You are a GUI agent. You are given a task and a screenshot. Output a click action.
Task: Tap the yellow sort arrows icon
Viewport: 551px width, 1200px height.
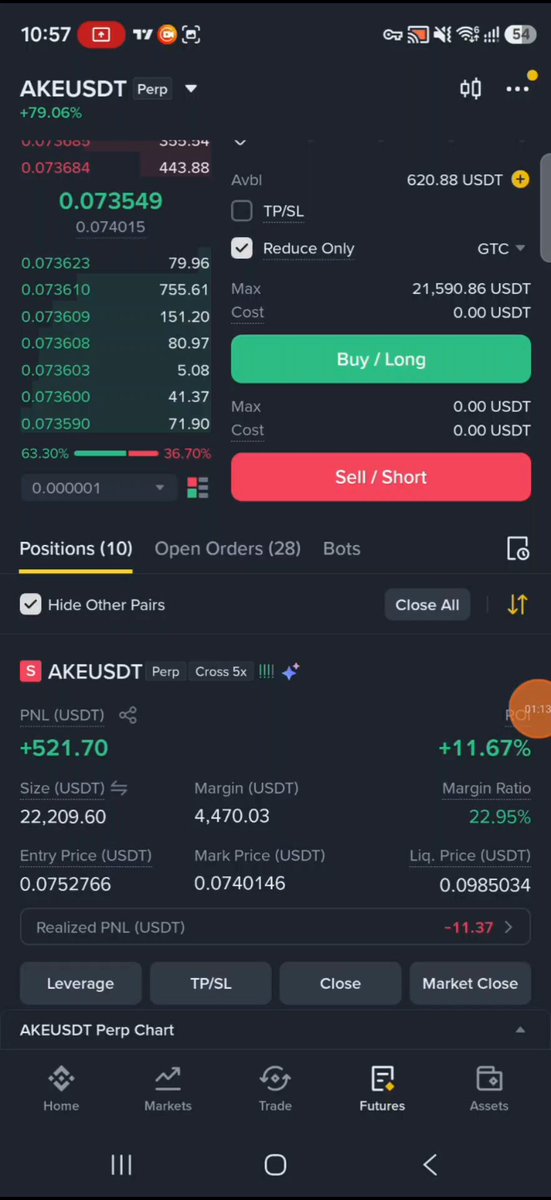(x=517, y=604)
